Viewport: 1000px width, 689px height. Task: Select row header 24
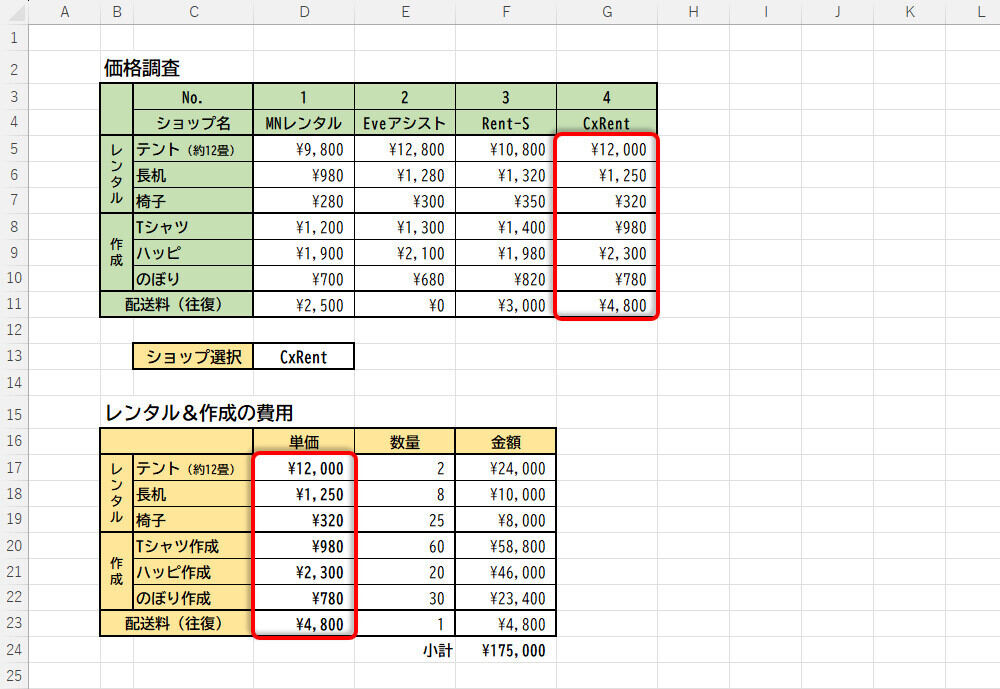(x=14, y=649)
